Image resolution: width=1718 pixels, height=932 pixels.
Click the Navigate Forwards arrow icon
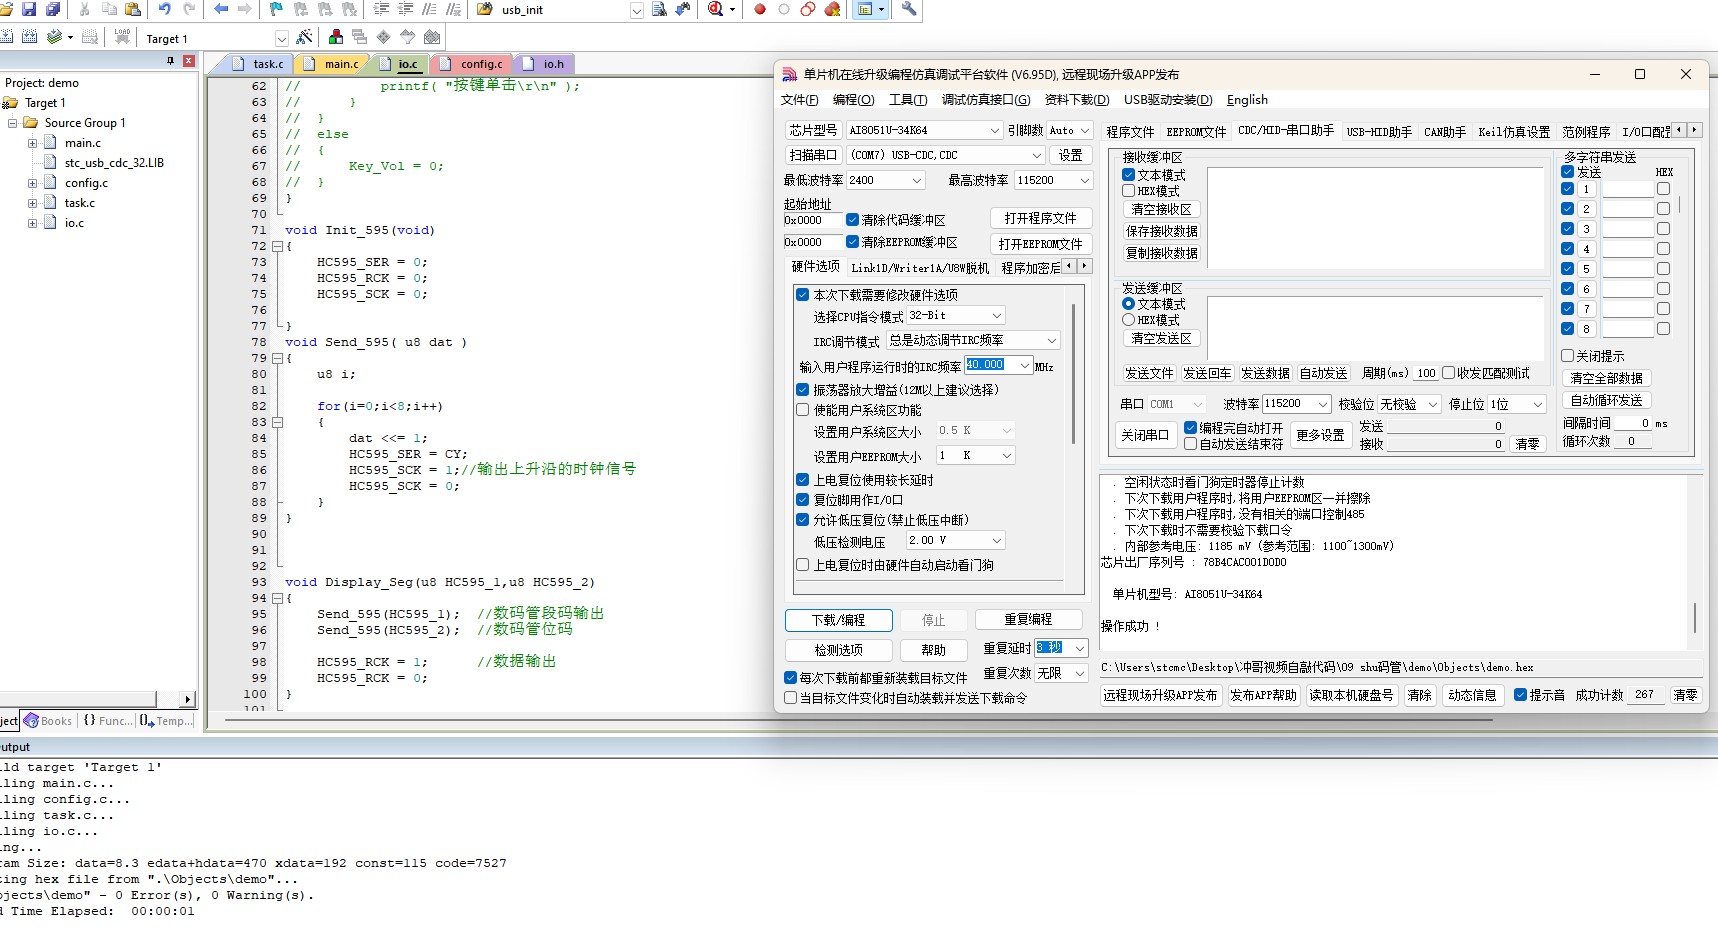244,9
